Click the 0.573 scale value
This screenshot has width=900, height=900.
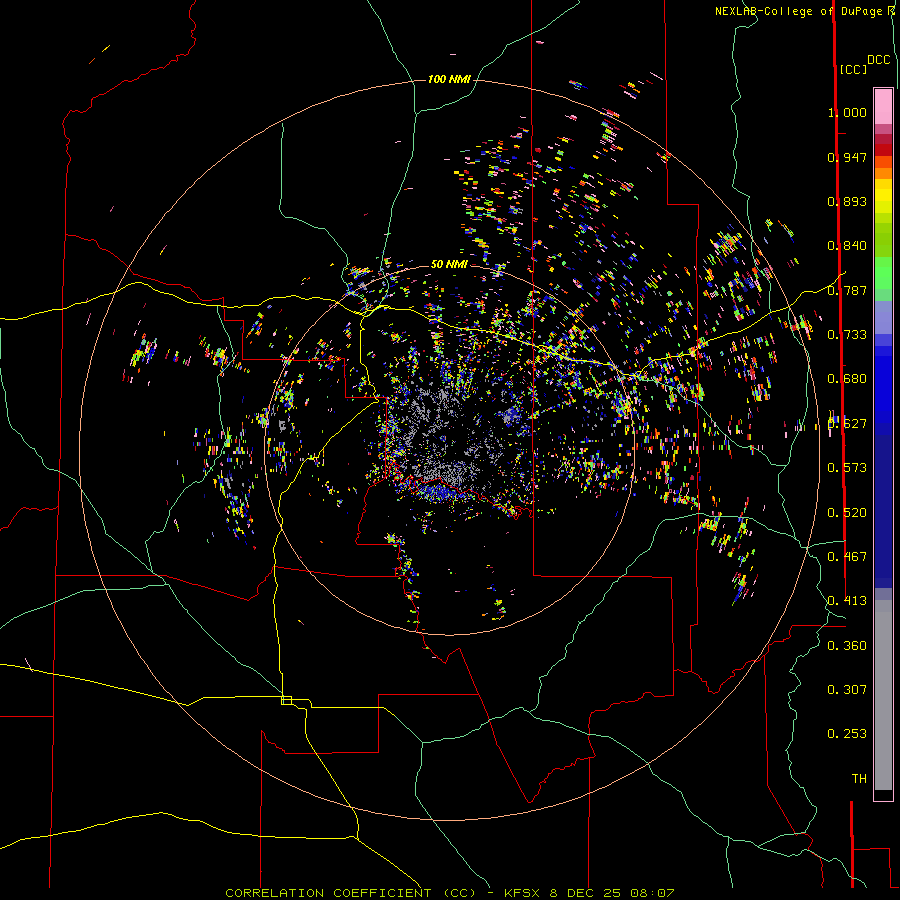pos(847,468)
